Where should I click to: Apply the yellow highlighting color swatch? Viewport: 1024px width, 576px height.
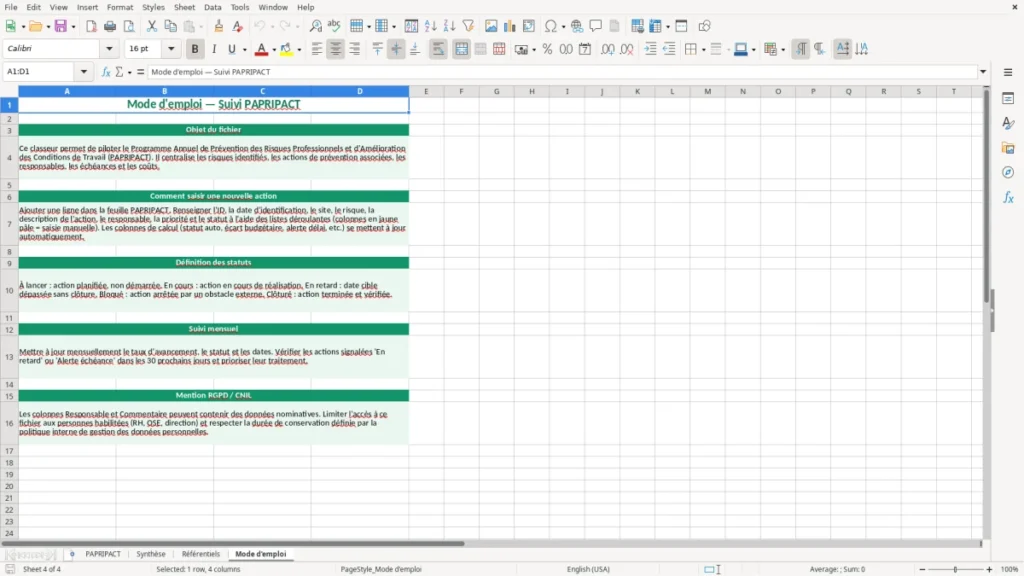pyautogui.click(x=286, y=49)
